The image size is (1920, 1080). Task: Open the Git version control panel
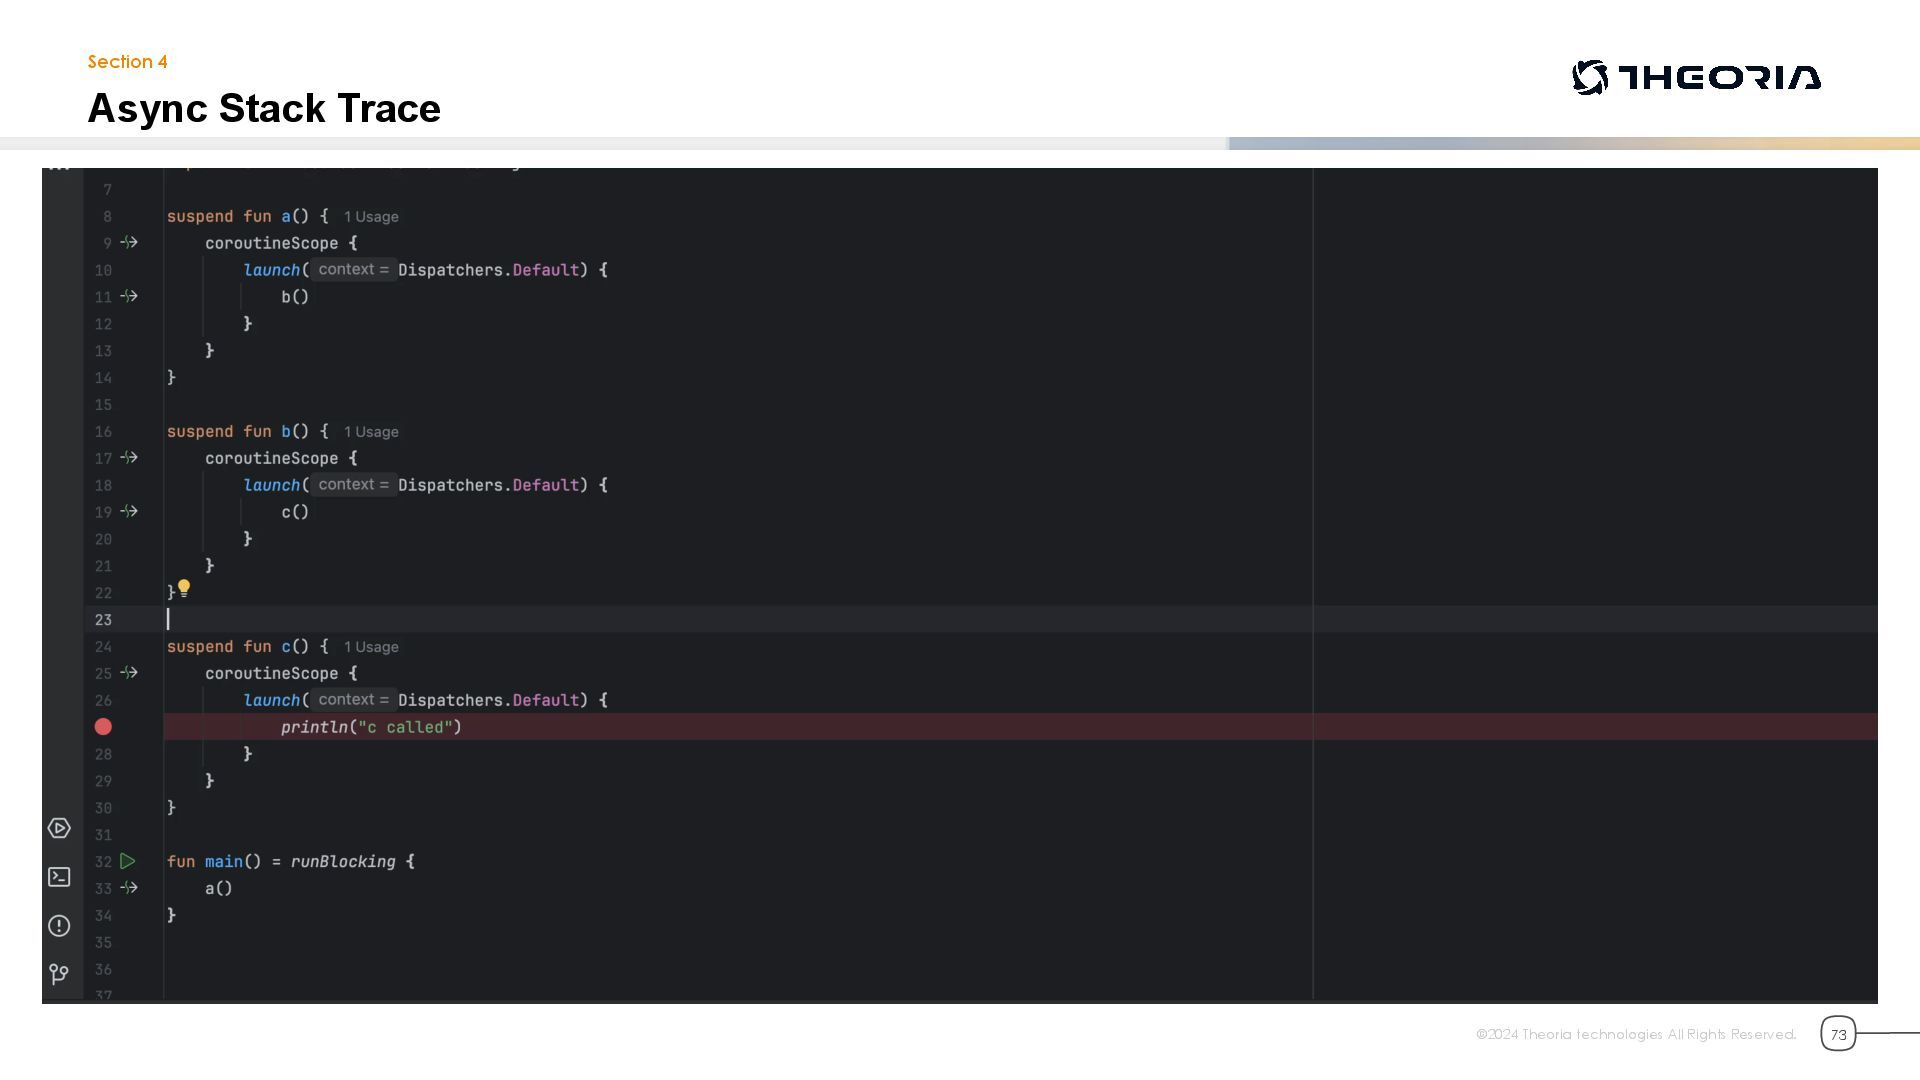[x=59, y=974]
